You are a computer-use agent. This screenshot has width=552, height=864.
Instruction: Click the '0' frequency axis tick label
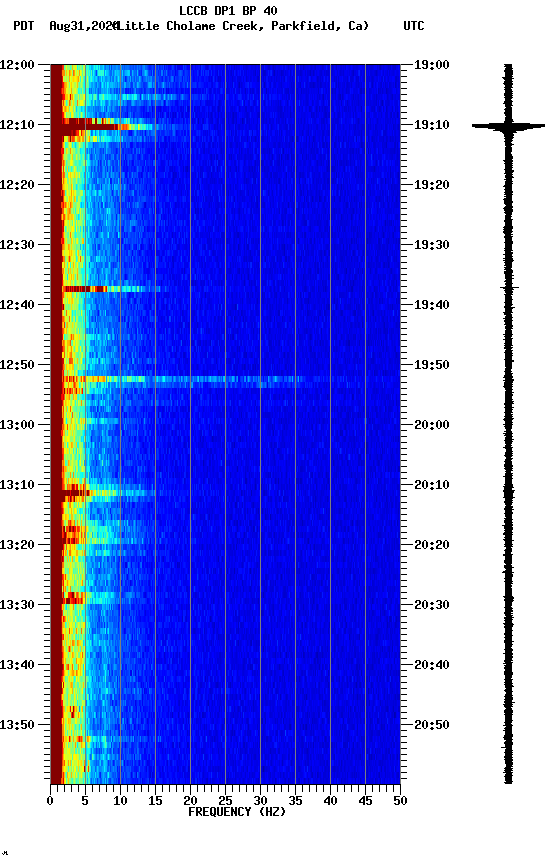[50, 801]
